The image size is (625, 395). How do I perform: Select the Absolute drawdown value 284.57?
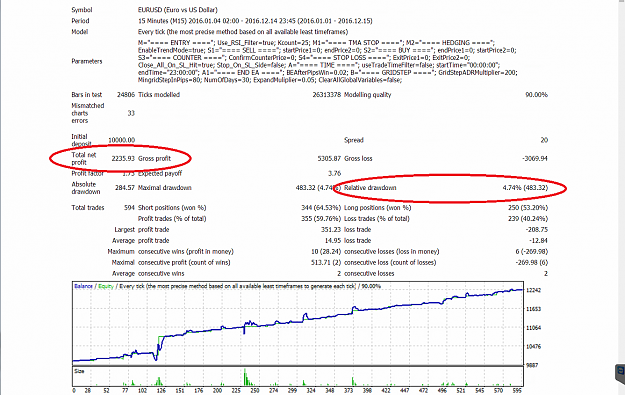pos(125,188)
